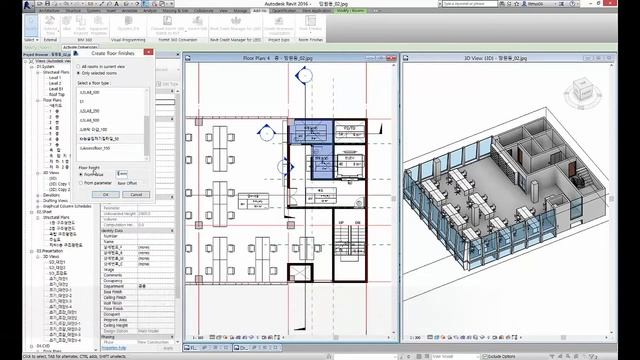
Task: Collapse the 03.Presentation tree node
Action: tap(32, 251)
